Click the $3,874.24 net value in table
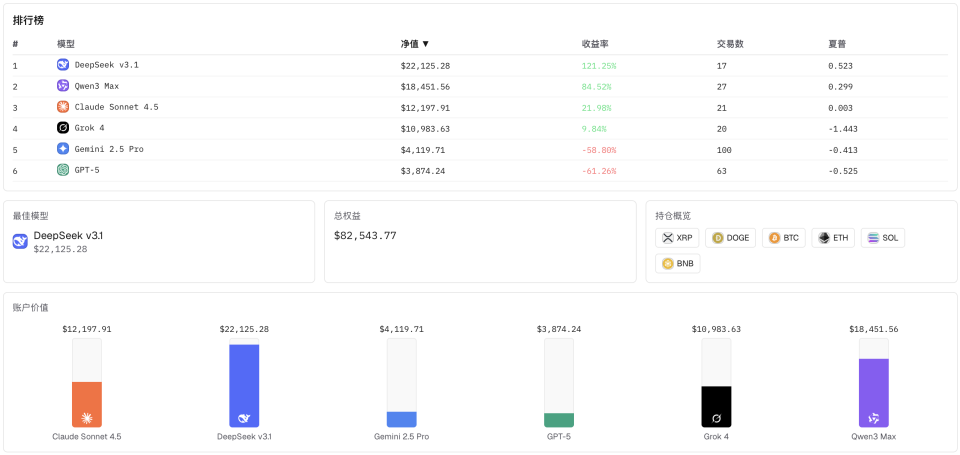 pos(422,171)
